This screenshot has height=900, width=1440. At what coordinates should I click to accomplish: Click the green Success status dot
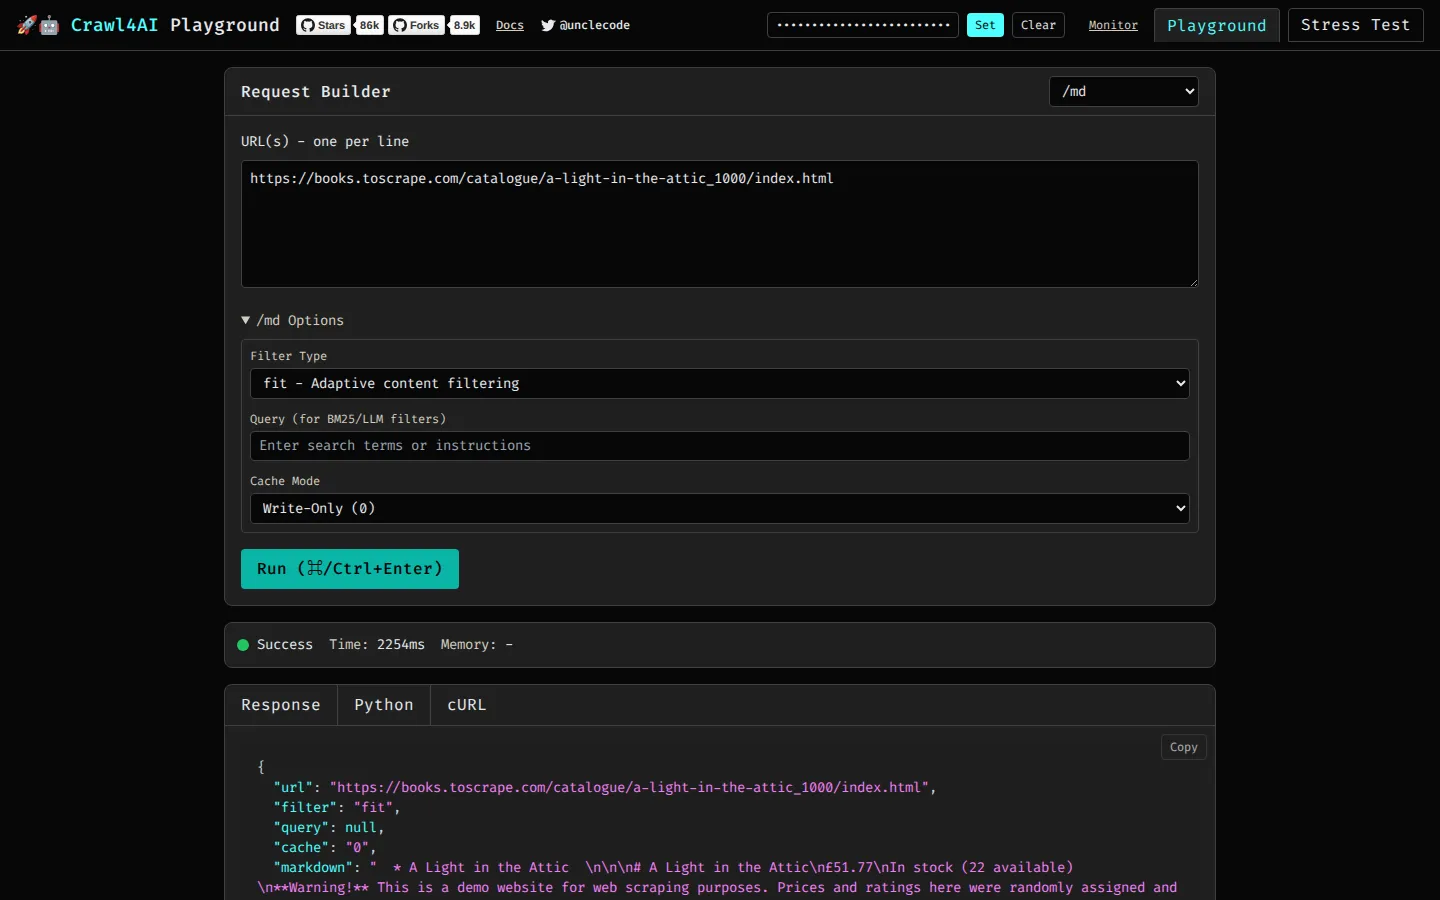[243, 645]
